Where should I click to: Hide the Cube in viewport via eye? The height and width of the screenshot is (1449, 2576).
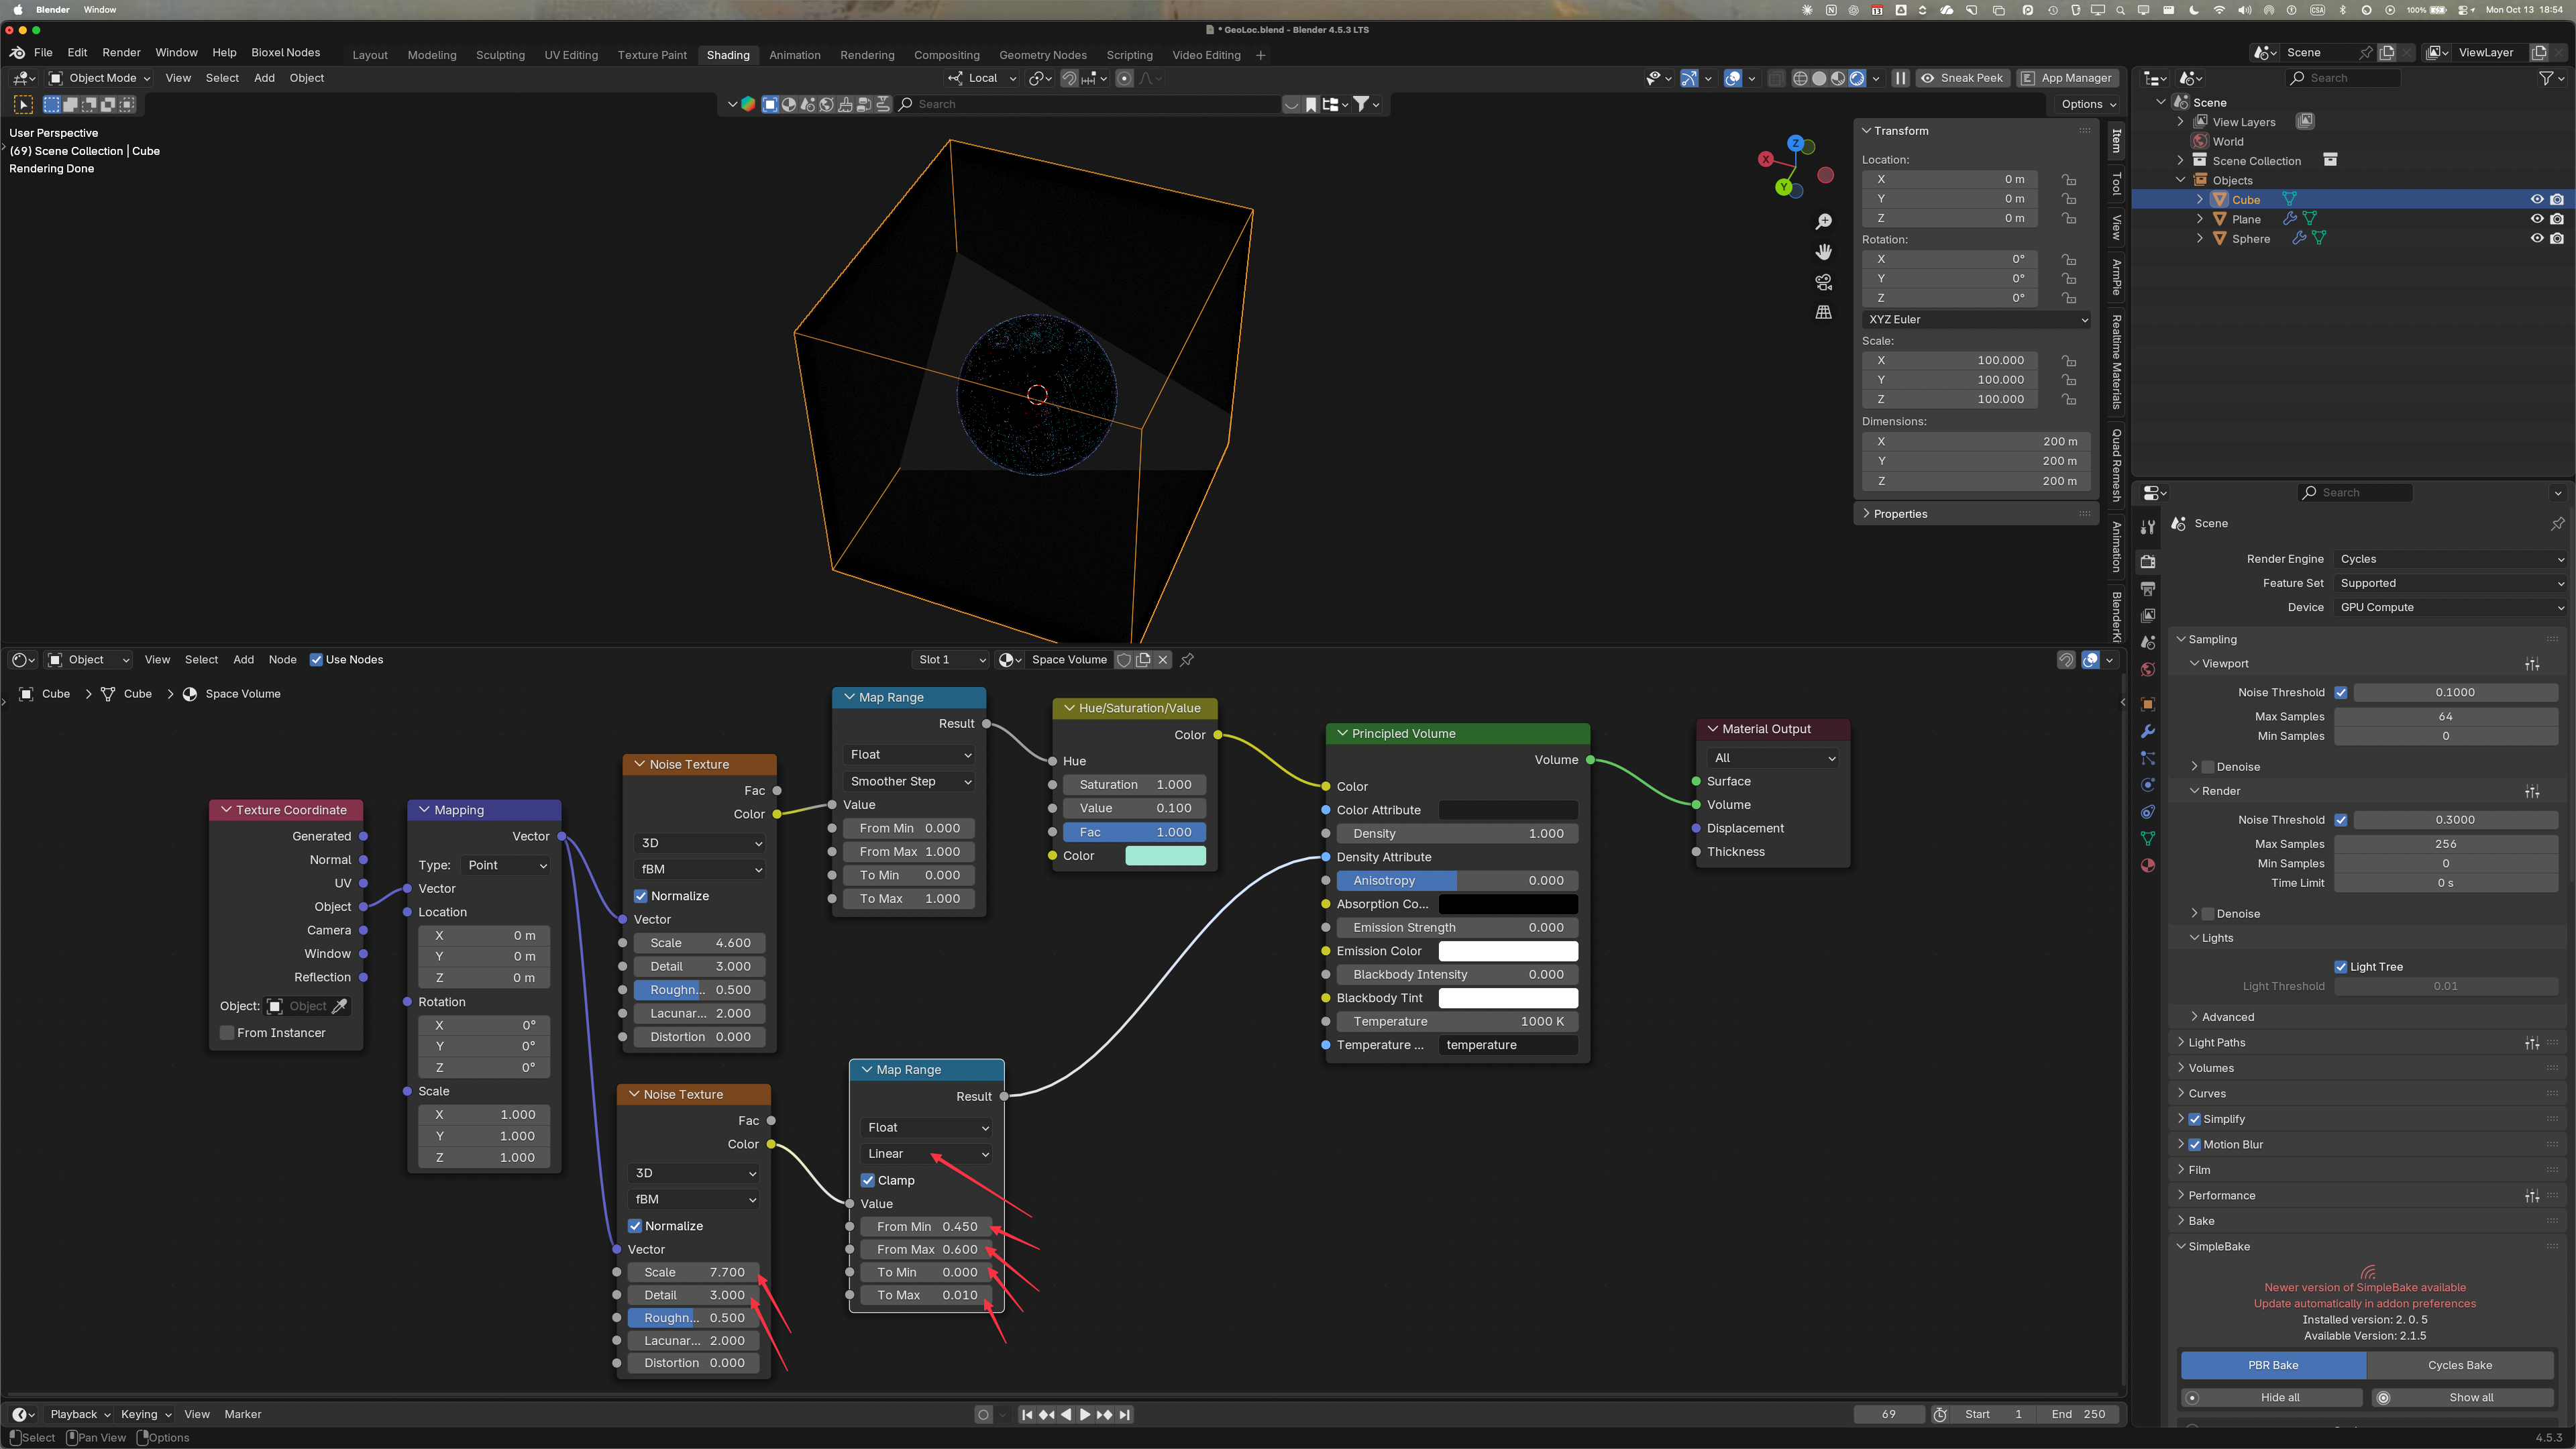[2537, 200]
